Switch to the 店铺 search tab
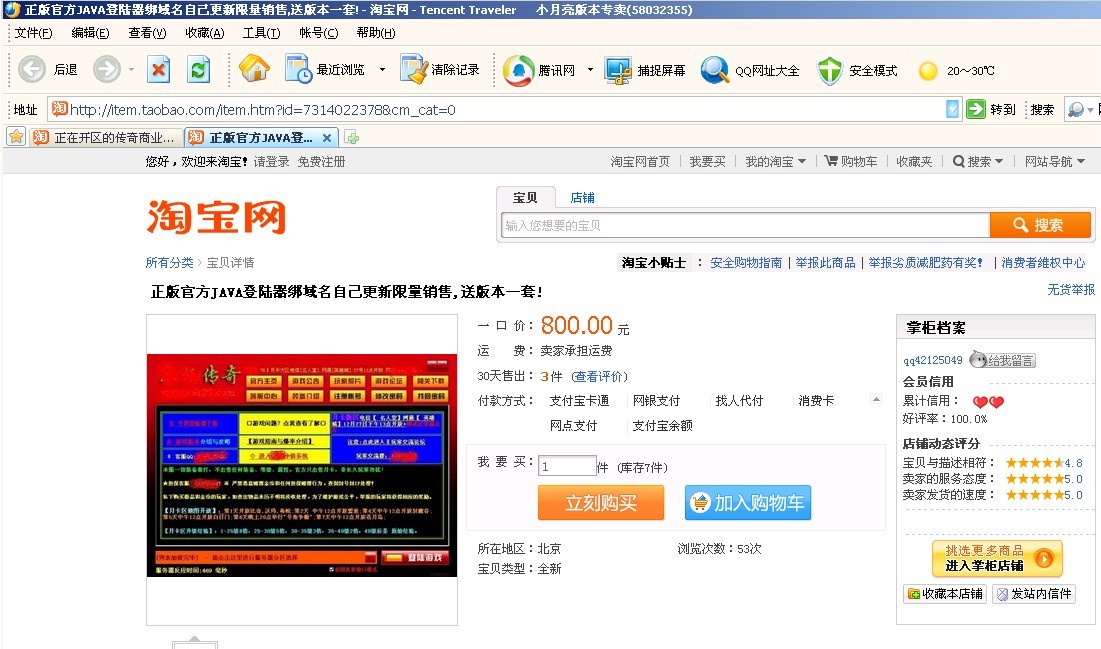This screenshot has height=649, width=1101. (582, 198)
